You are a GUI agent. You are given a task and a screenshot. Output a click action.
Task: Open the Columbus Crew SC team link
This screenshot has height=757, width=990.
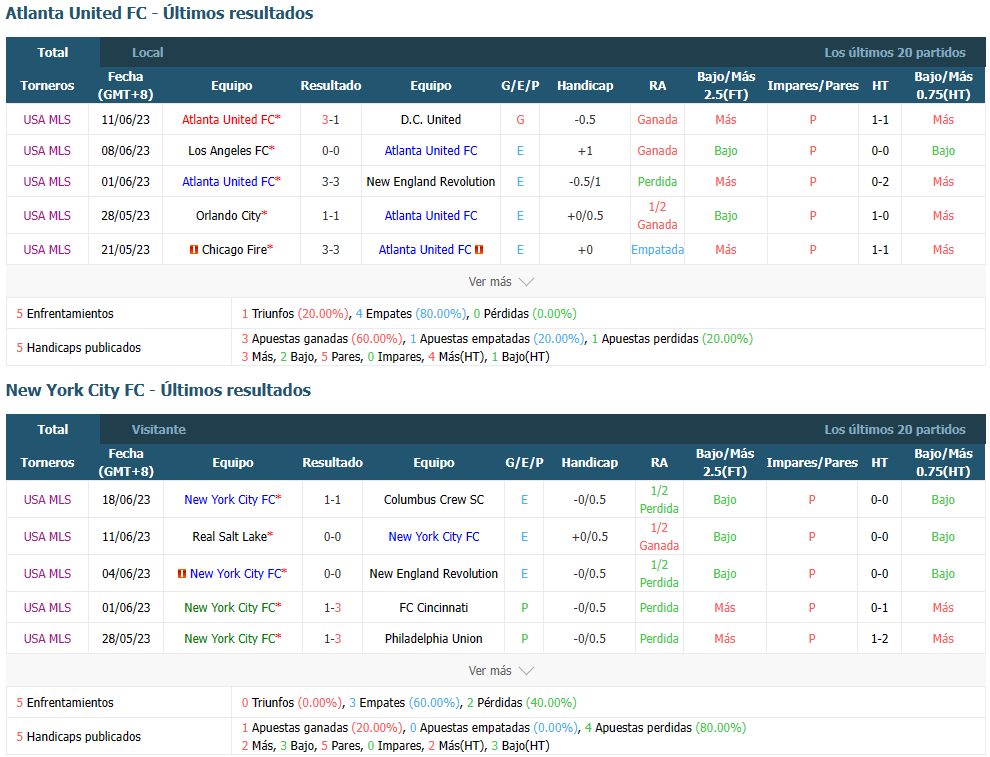tap(434, 500)
